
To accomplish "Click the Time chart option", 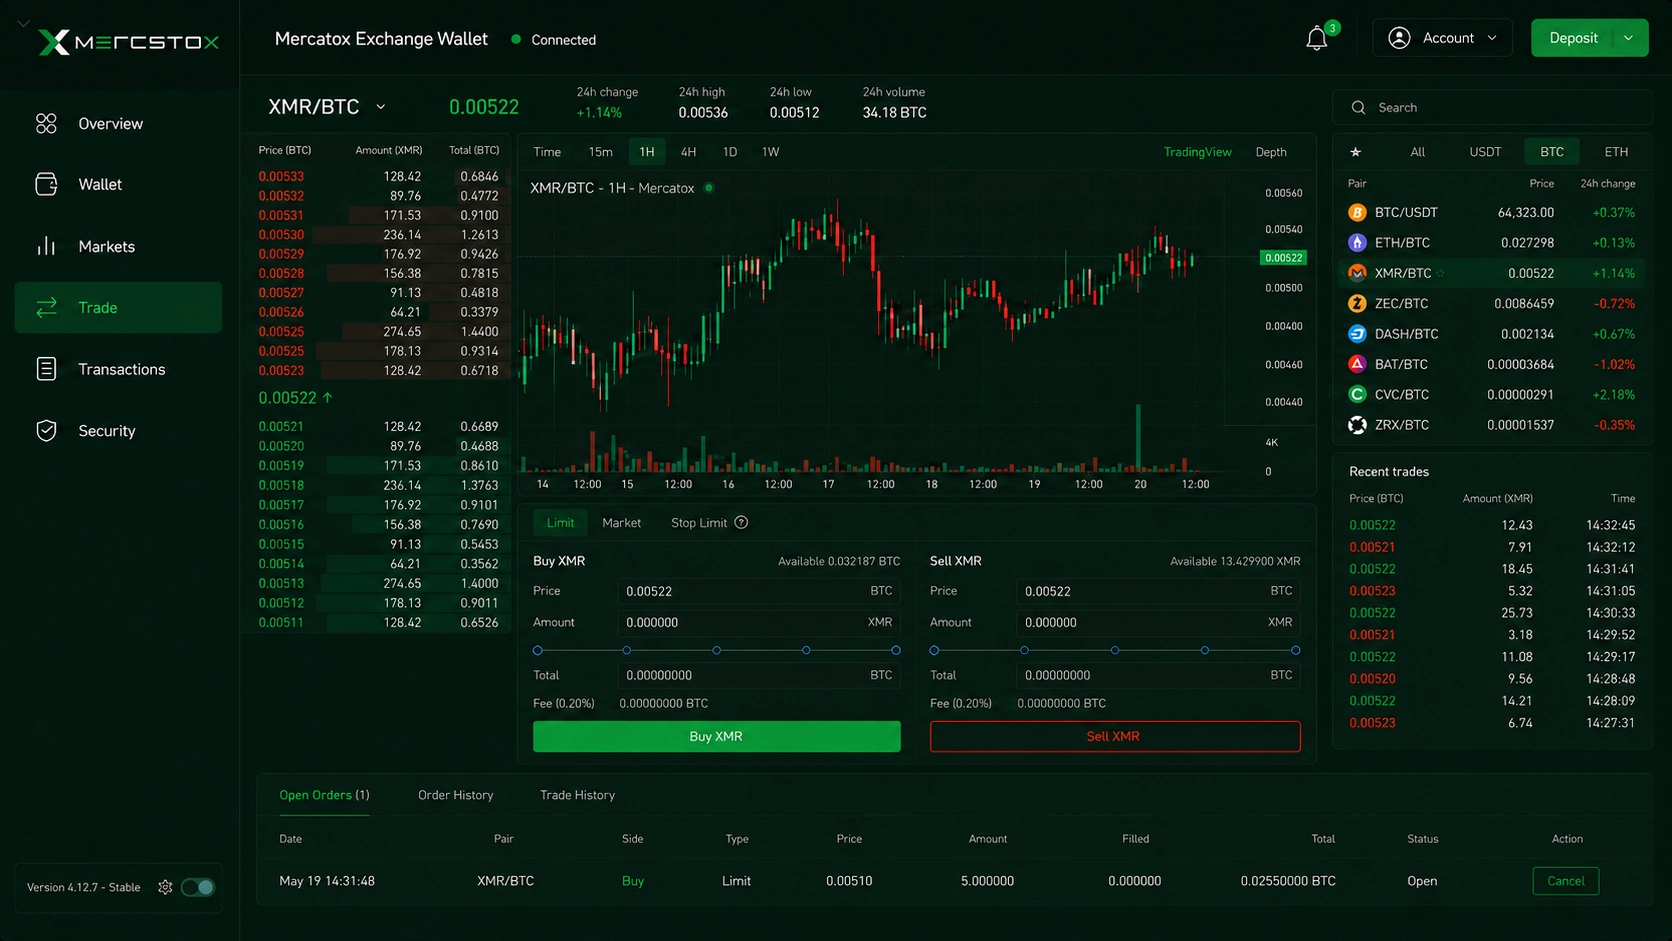I will click(547, 152).
